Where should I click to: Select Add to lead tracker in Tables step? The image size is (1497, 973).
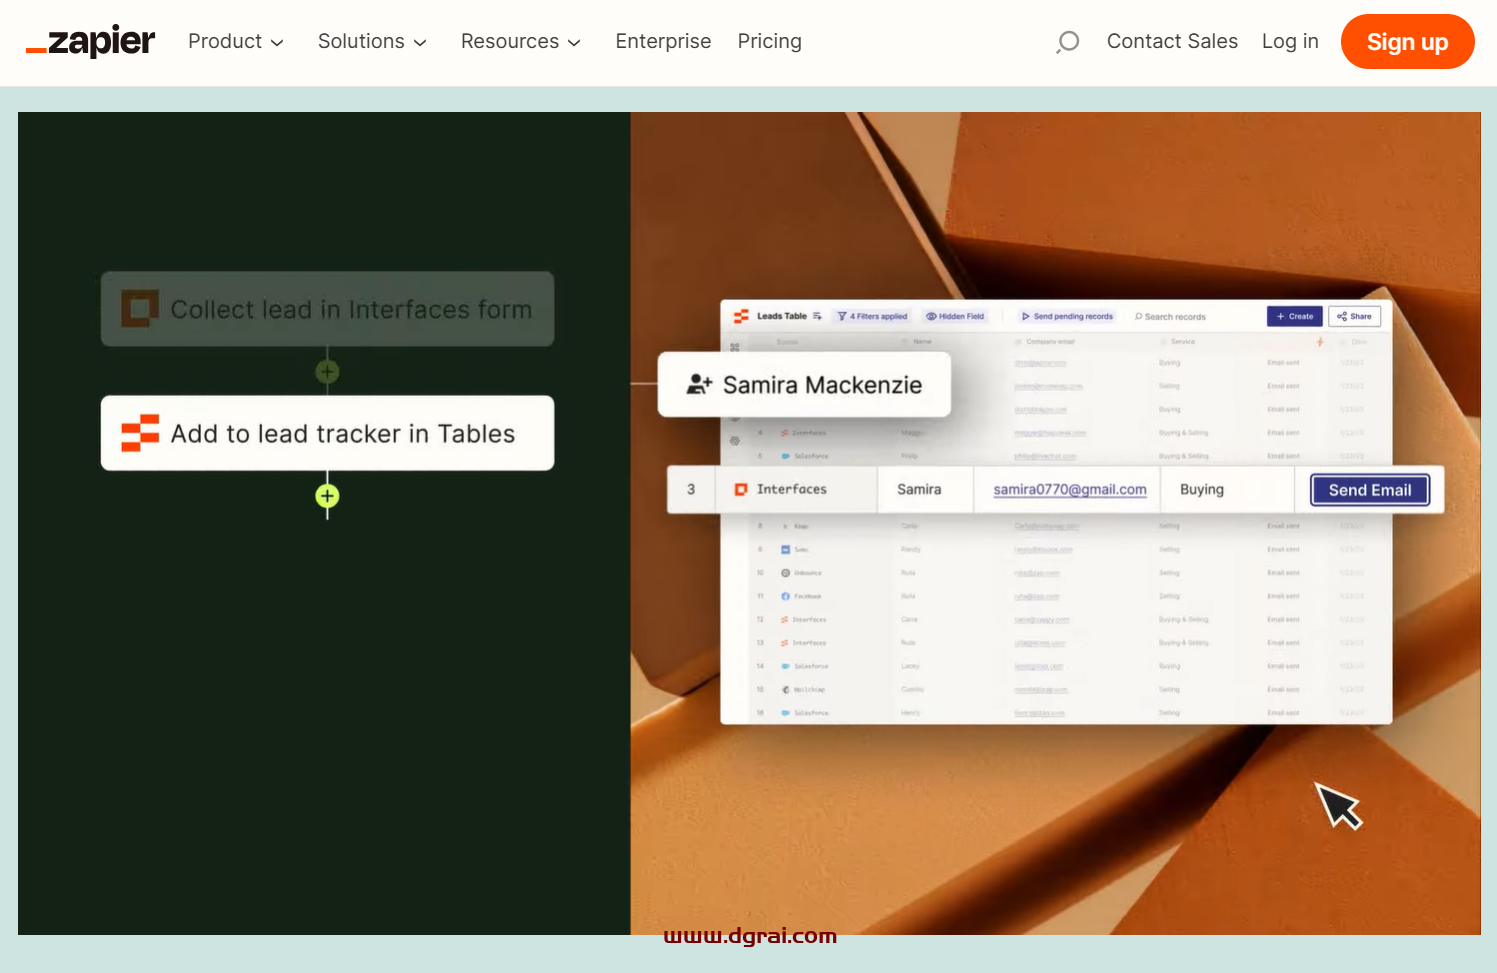327,433
